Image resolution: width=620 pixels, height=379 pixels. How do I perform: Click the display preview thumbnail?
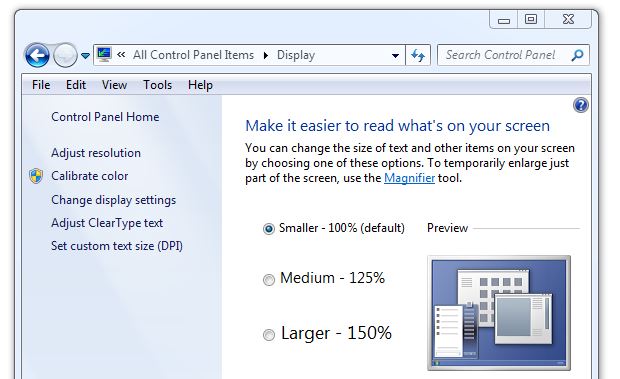pos(499,313)
